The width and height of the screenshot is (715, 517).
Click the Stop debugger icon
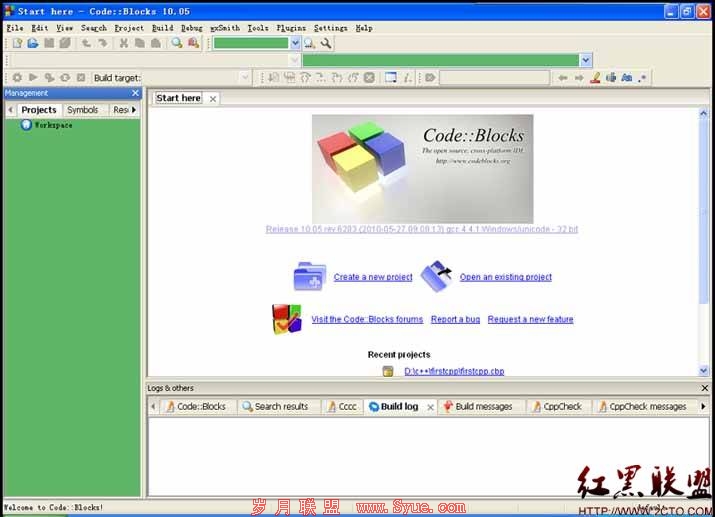tap(369, 78)
